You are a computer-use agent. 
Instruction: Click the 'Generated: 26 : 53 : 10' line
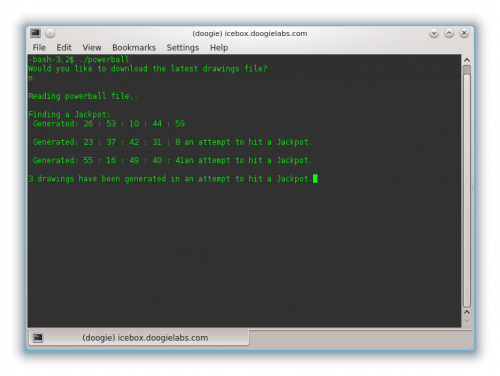tap(109, 124)
